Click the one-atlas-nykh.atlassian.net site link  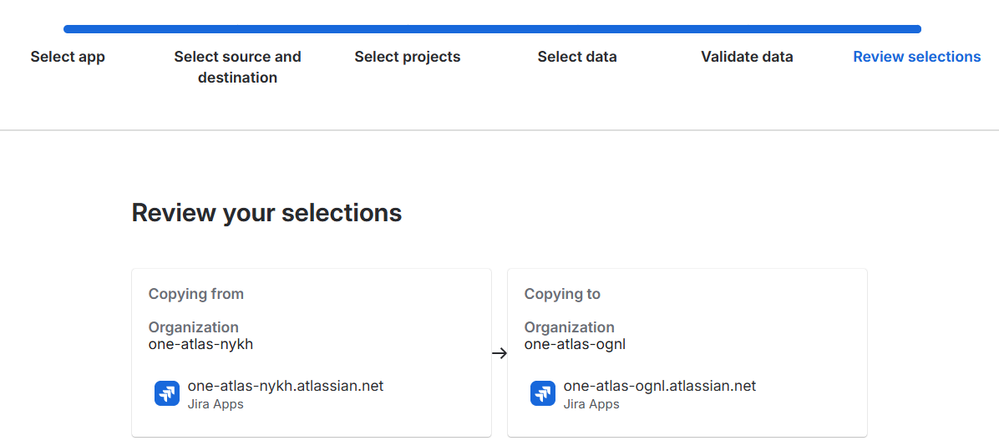click(x=285, y=386)
